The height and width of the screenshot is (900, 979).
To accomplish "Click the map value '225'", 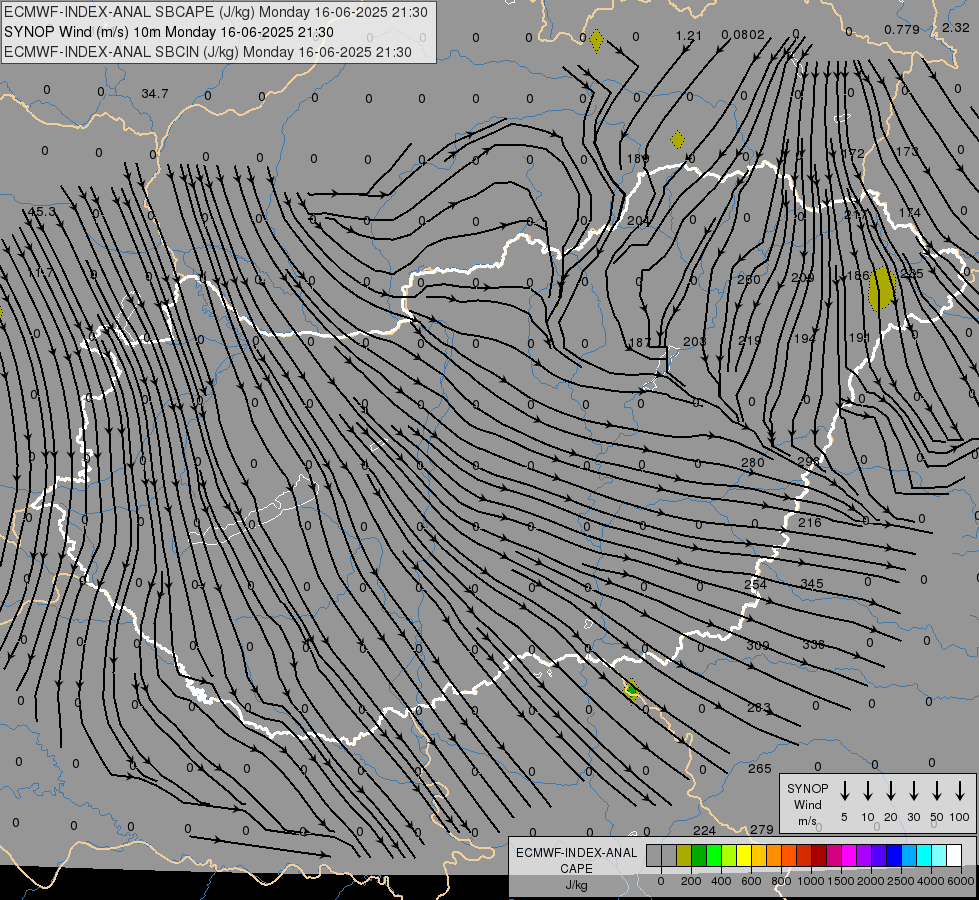I will click(x=912, y=274).
